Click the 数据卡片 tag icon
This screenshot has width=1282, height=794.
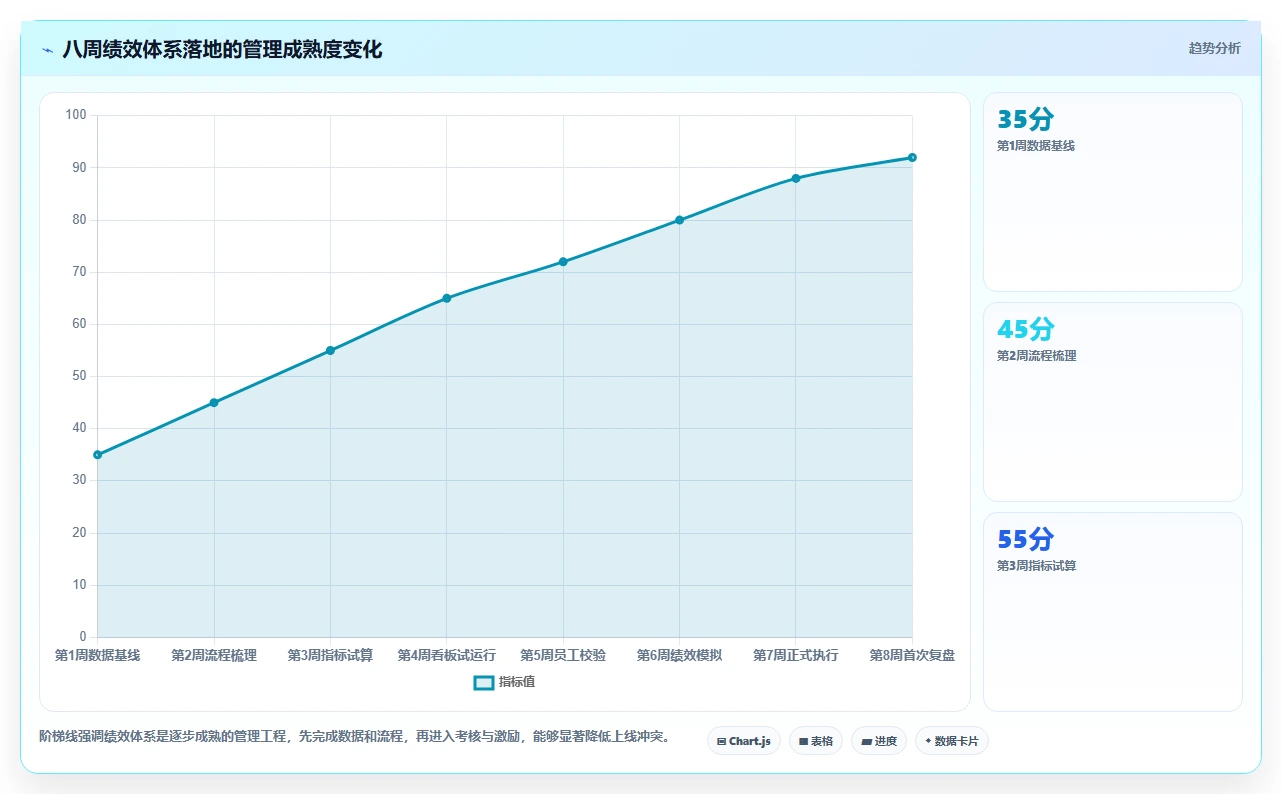pyautogui.click(x=928, y=742)
